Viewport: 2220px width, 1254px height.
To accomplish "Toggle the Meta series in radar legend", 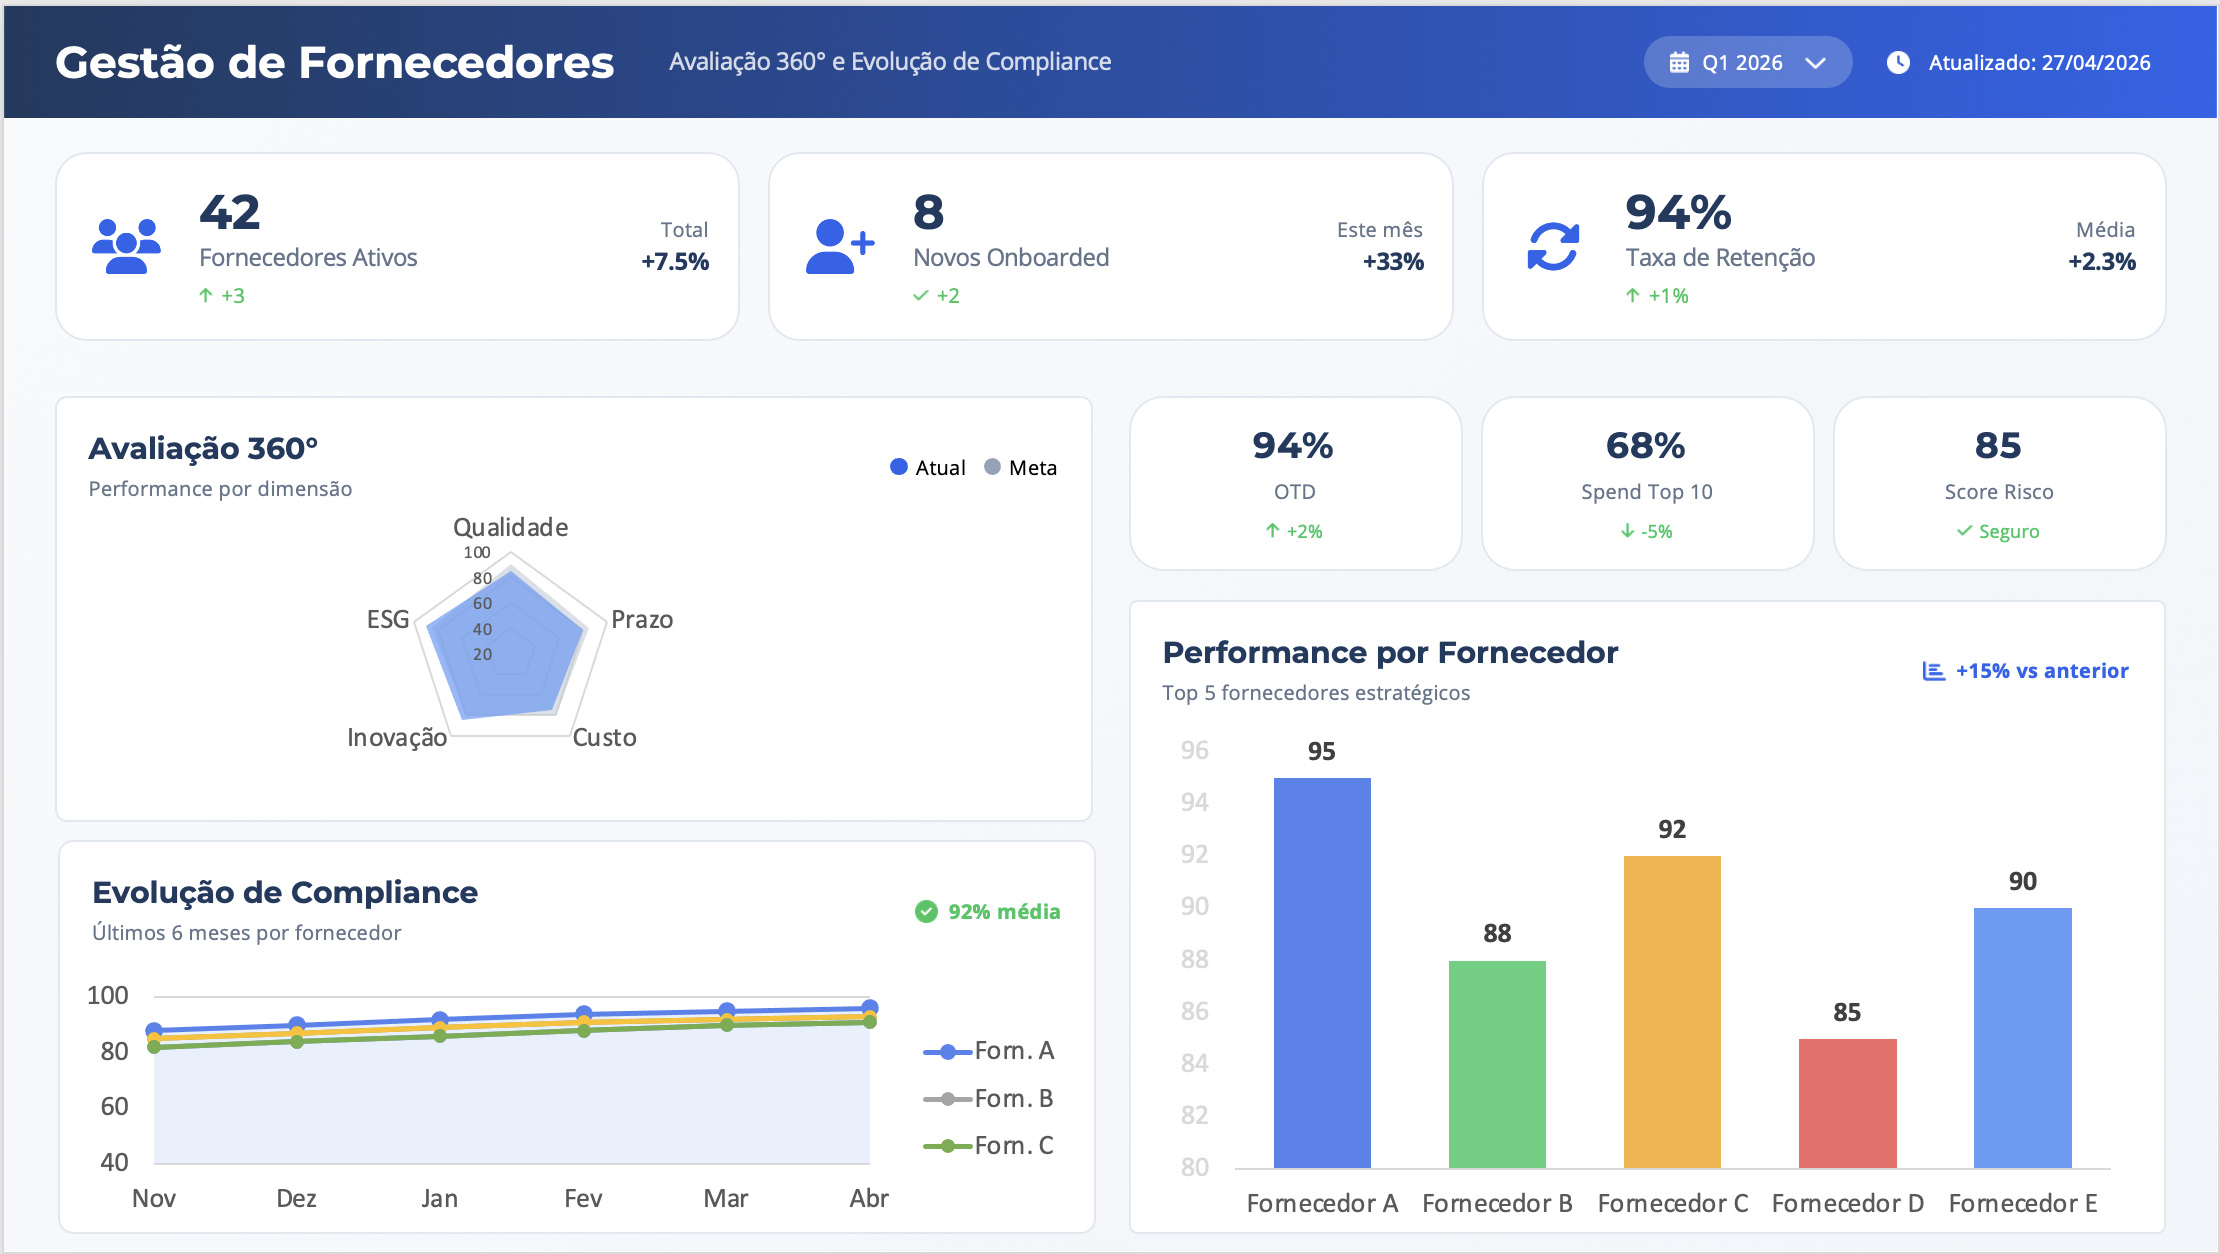I will point(1020,467).
